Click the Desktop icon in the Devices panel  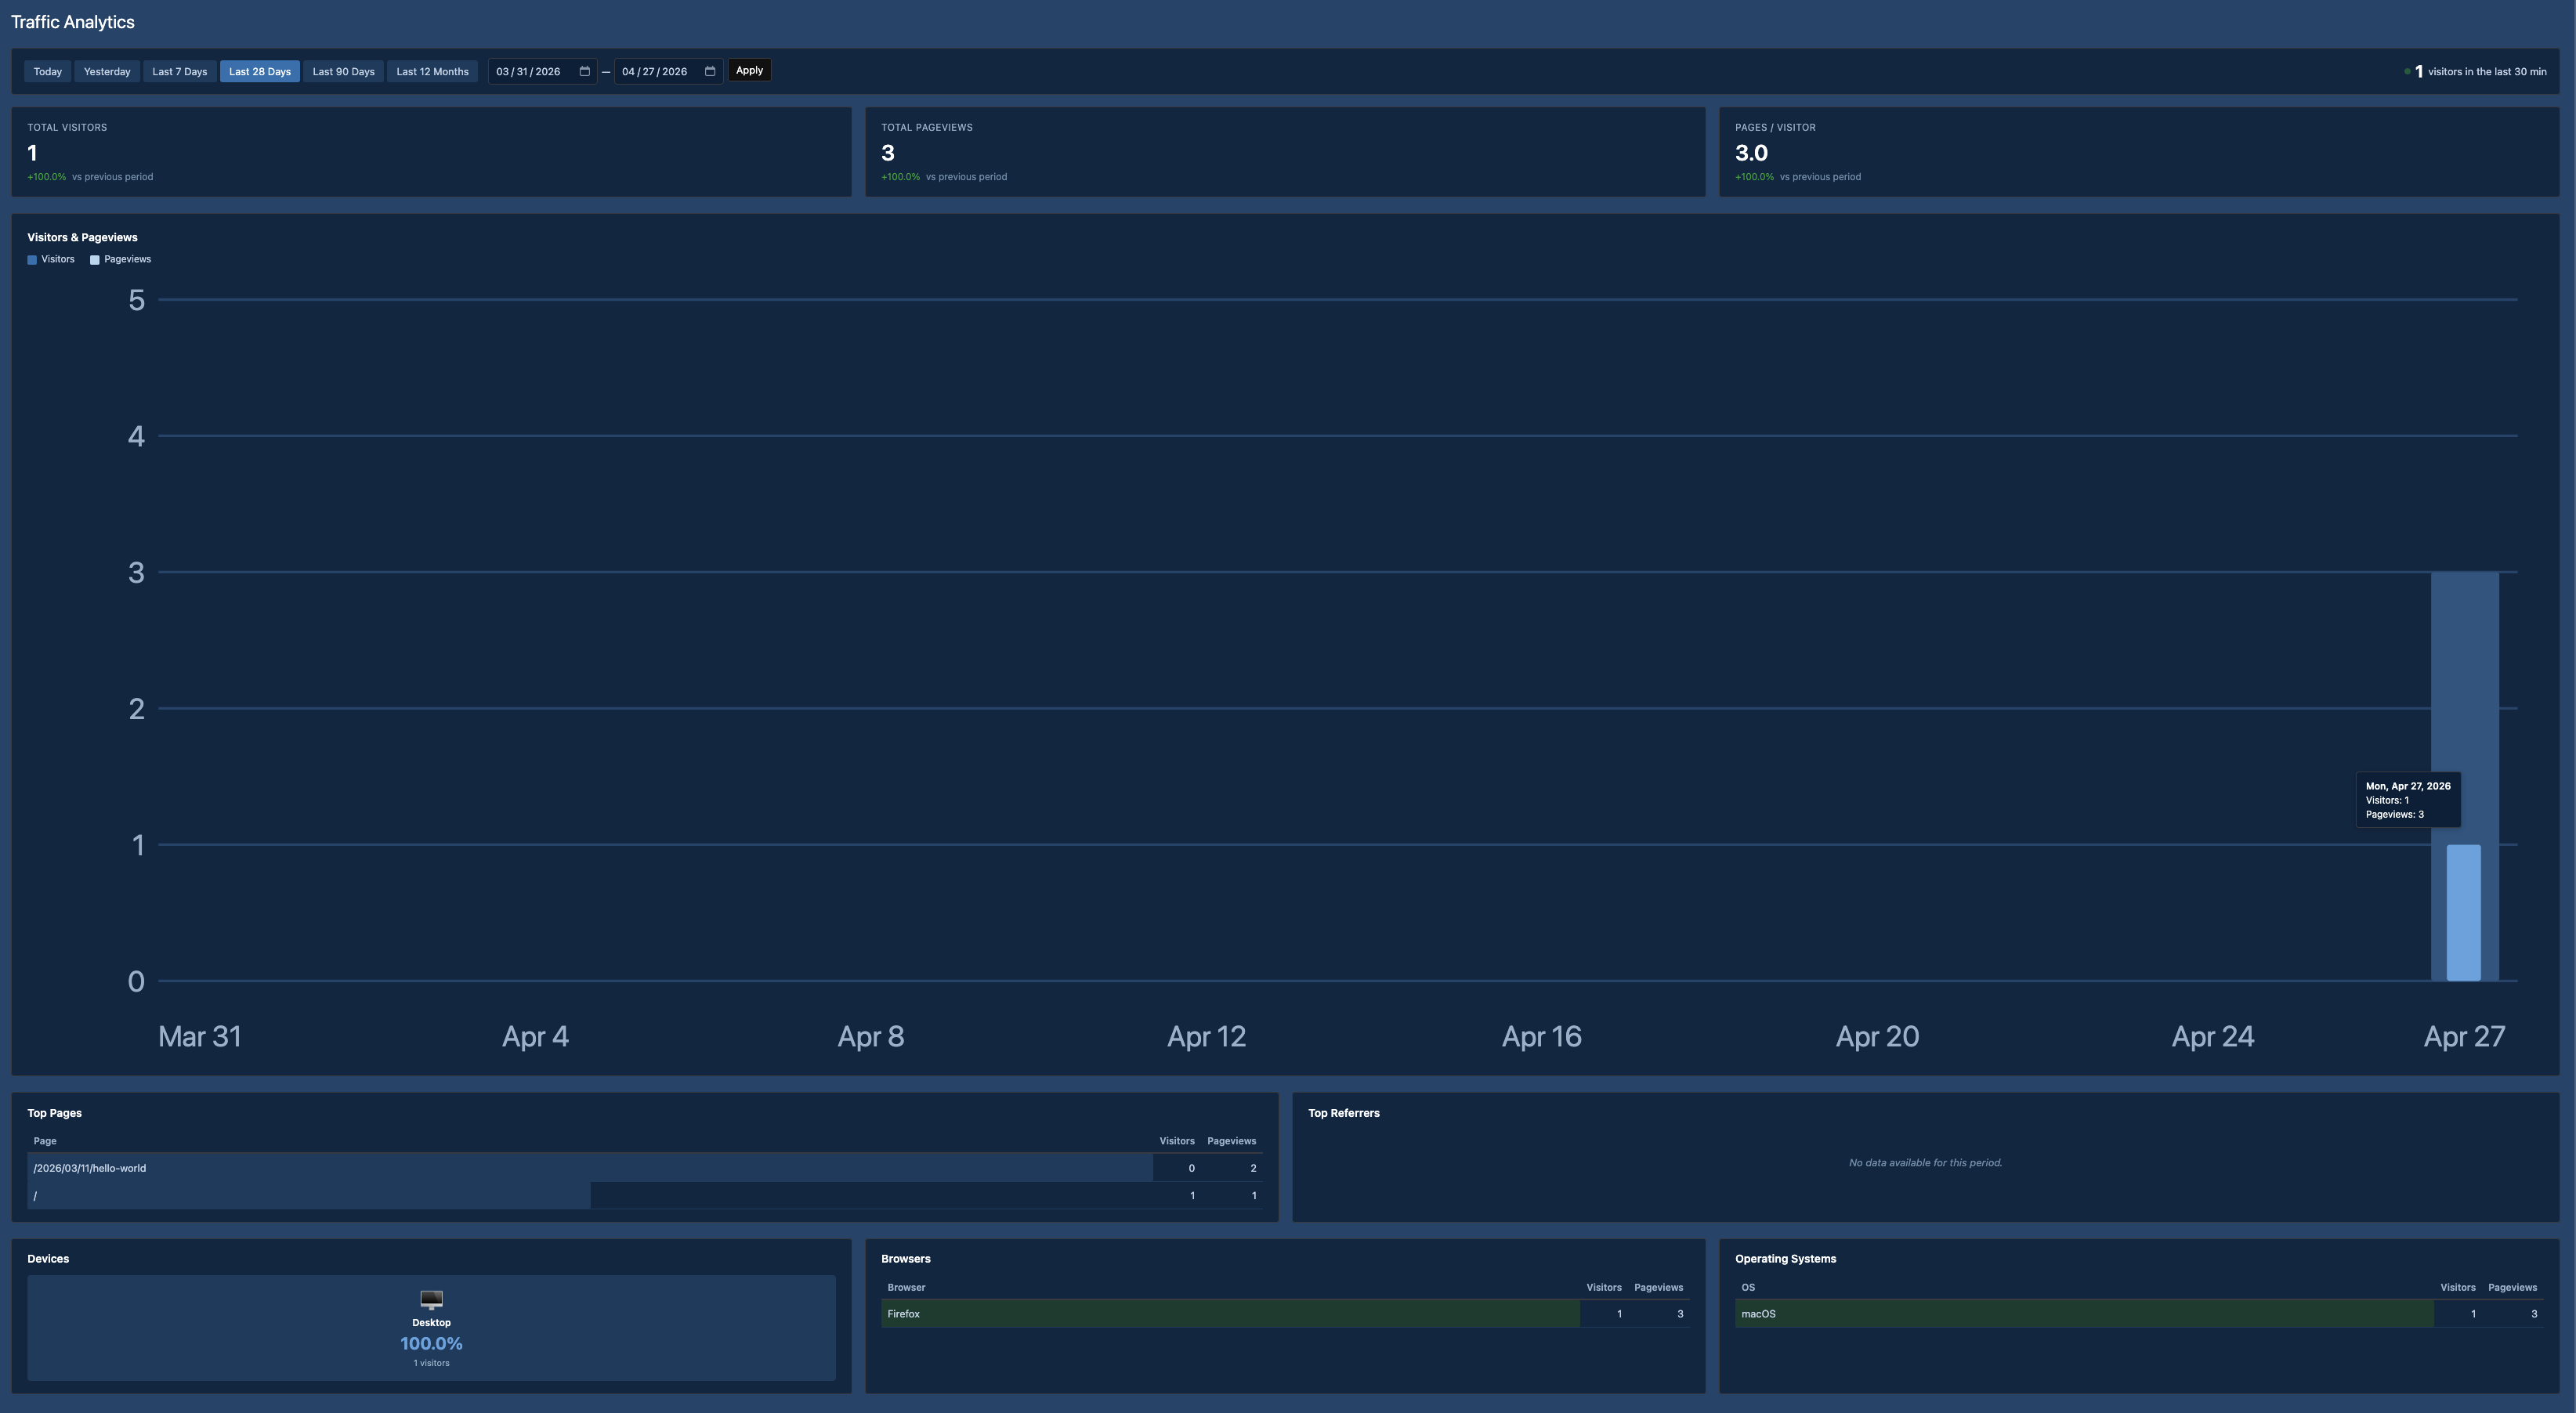pyautogui.click(x=431, y=1299)
